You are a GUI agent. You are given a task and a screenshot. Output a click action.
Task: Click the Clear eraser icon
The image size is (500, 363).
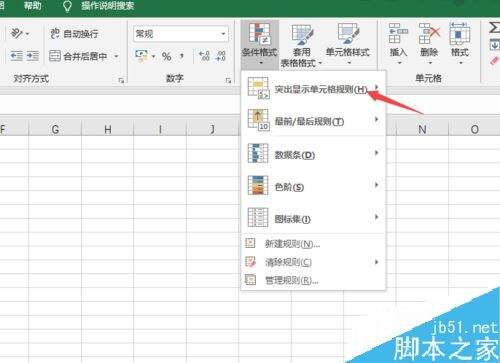point(495,61)
